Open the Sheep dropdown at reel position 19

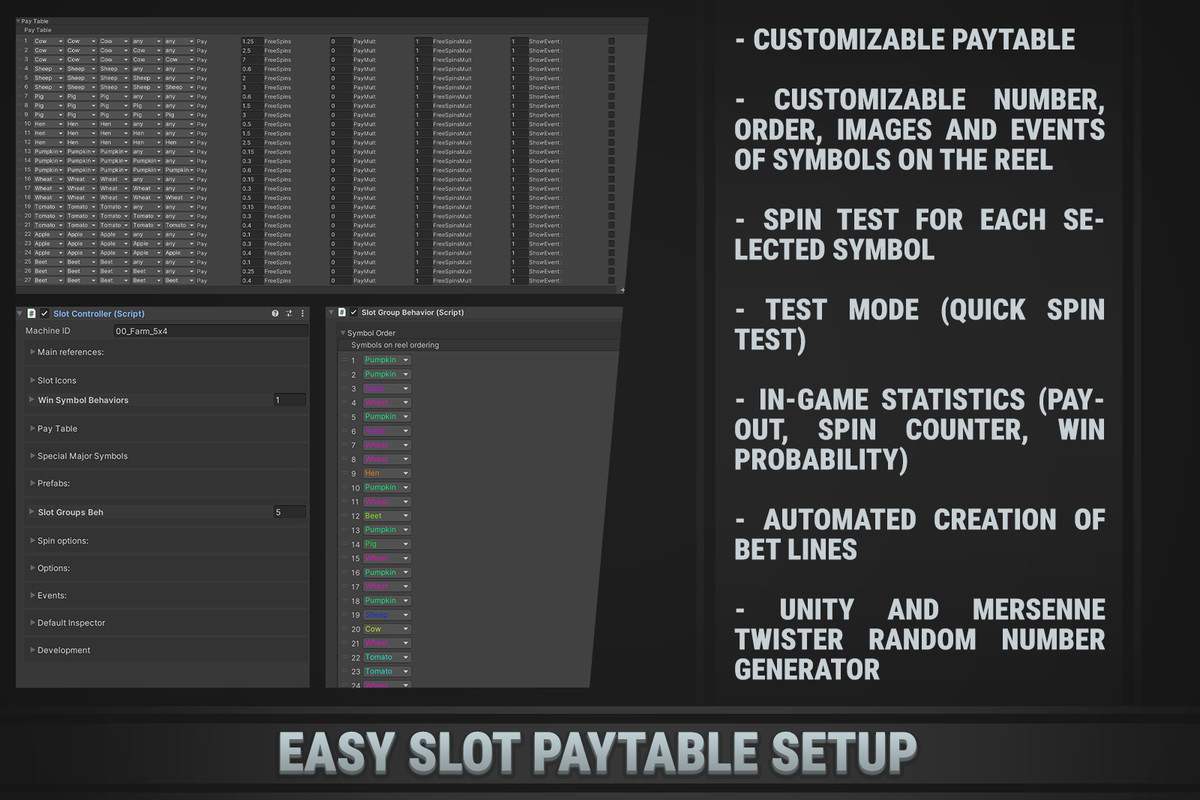(386, 615)
